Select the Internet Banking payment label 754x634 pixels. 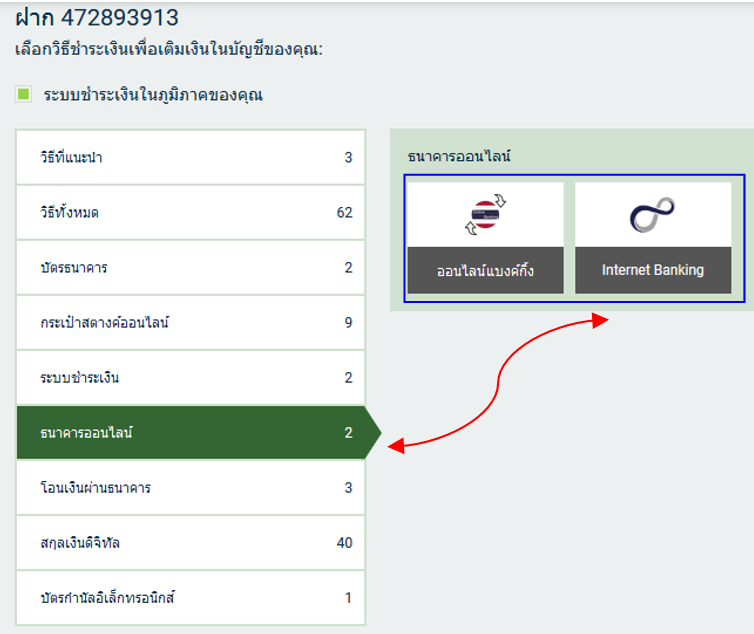(653, 270)
